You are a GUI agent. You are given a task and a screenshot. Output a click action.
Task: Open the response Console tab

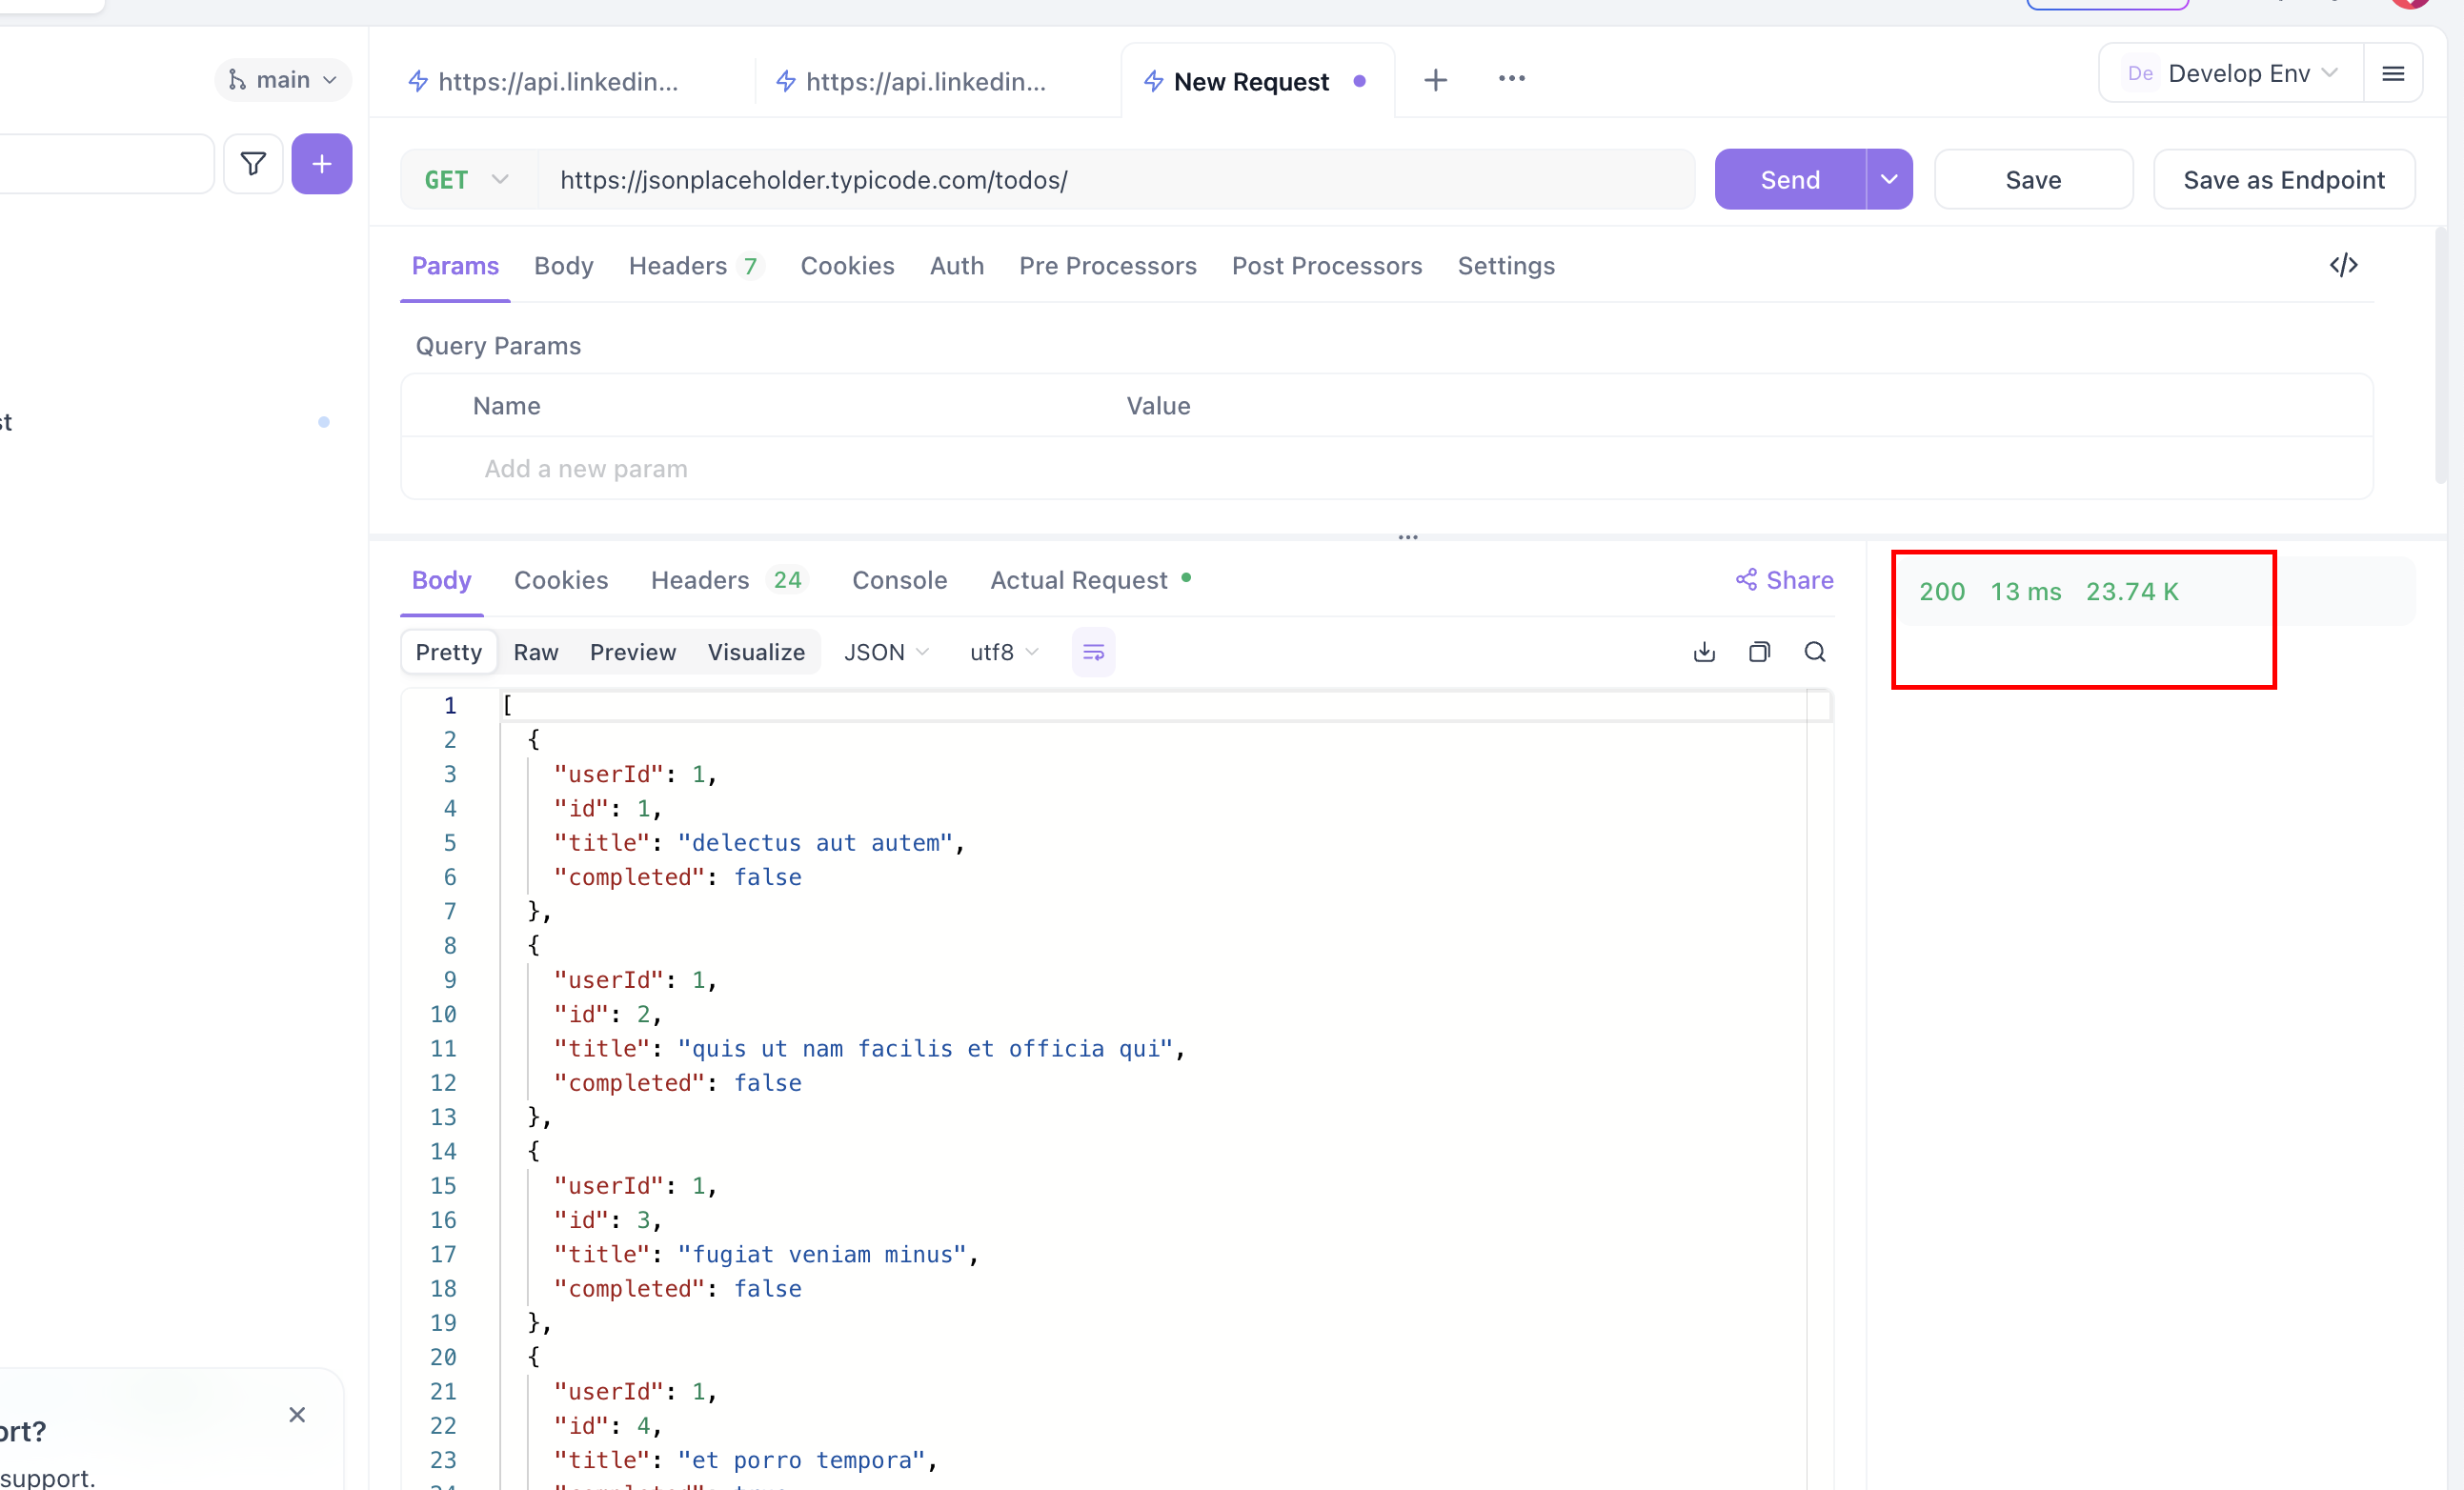(x=898, y=580)
